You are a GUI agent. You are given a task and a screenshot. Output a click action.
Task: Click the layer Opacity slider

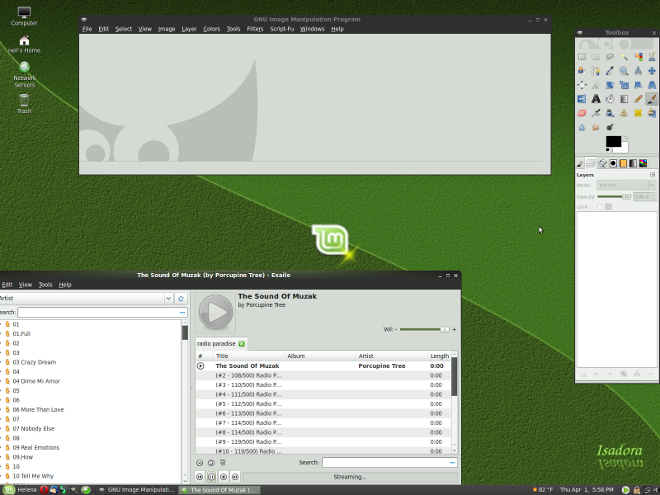click(614, 197)
